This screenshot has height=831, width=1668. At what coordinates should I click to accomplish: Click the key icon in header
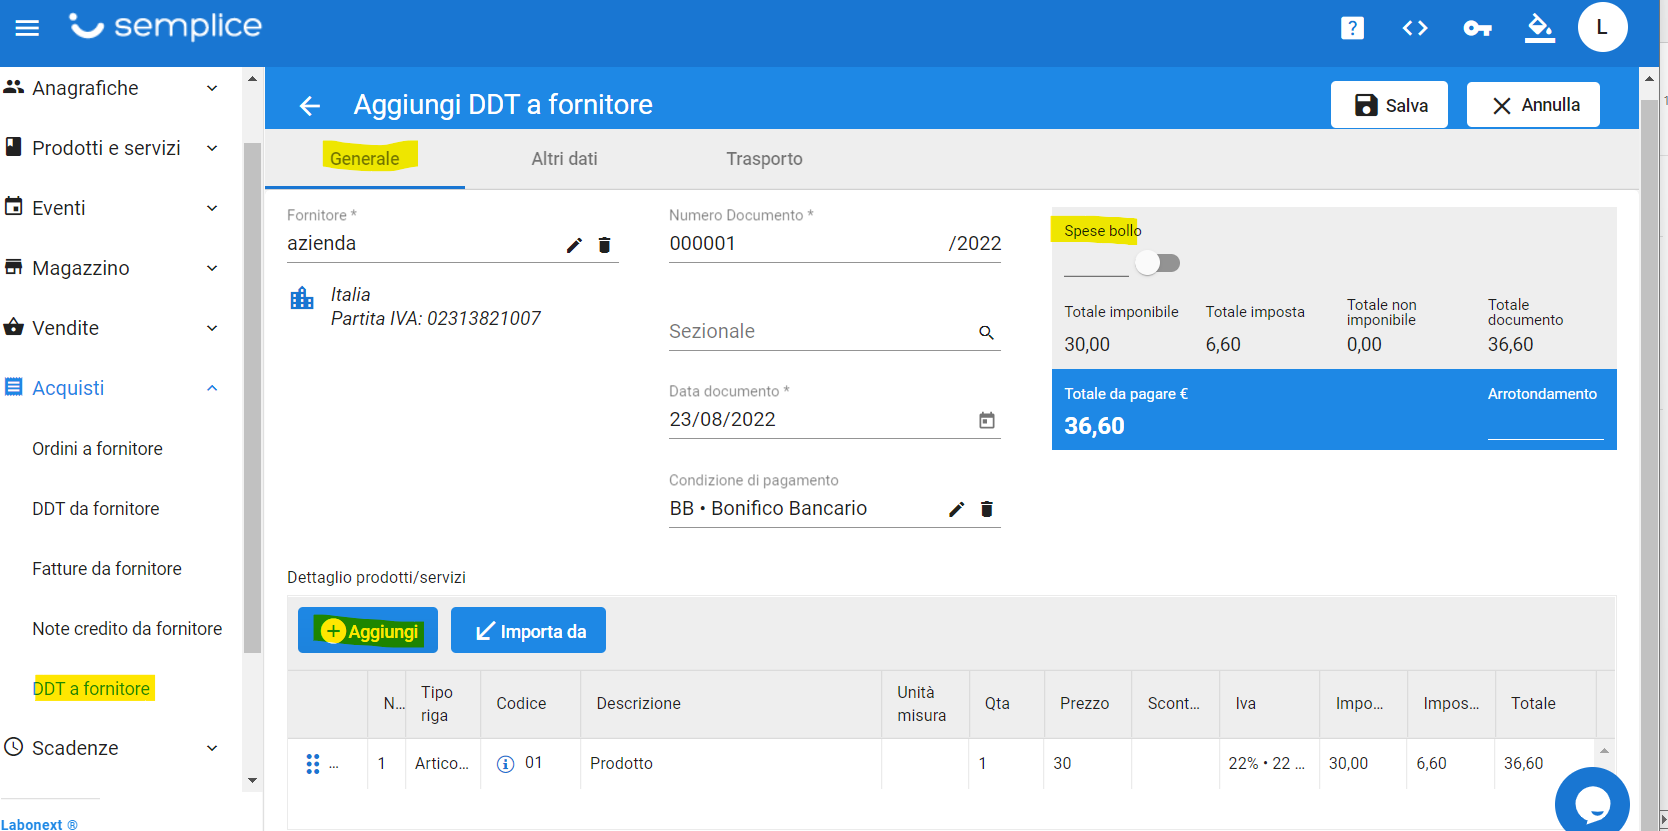point(1477,28)
